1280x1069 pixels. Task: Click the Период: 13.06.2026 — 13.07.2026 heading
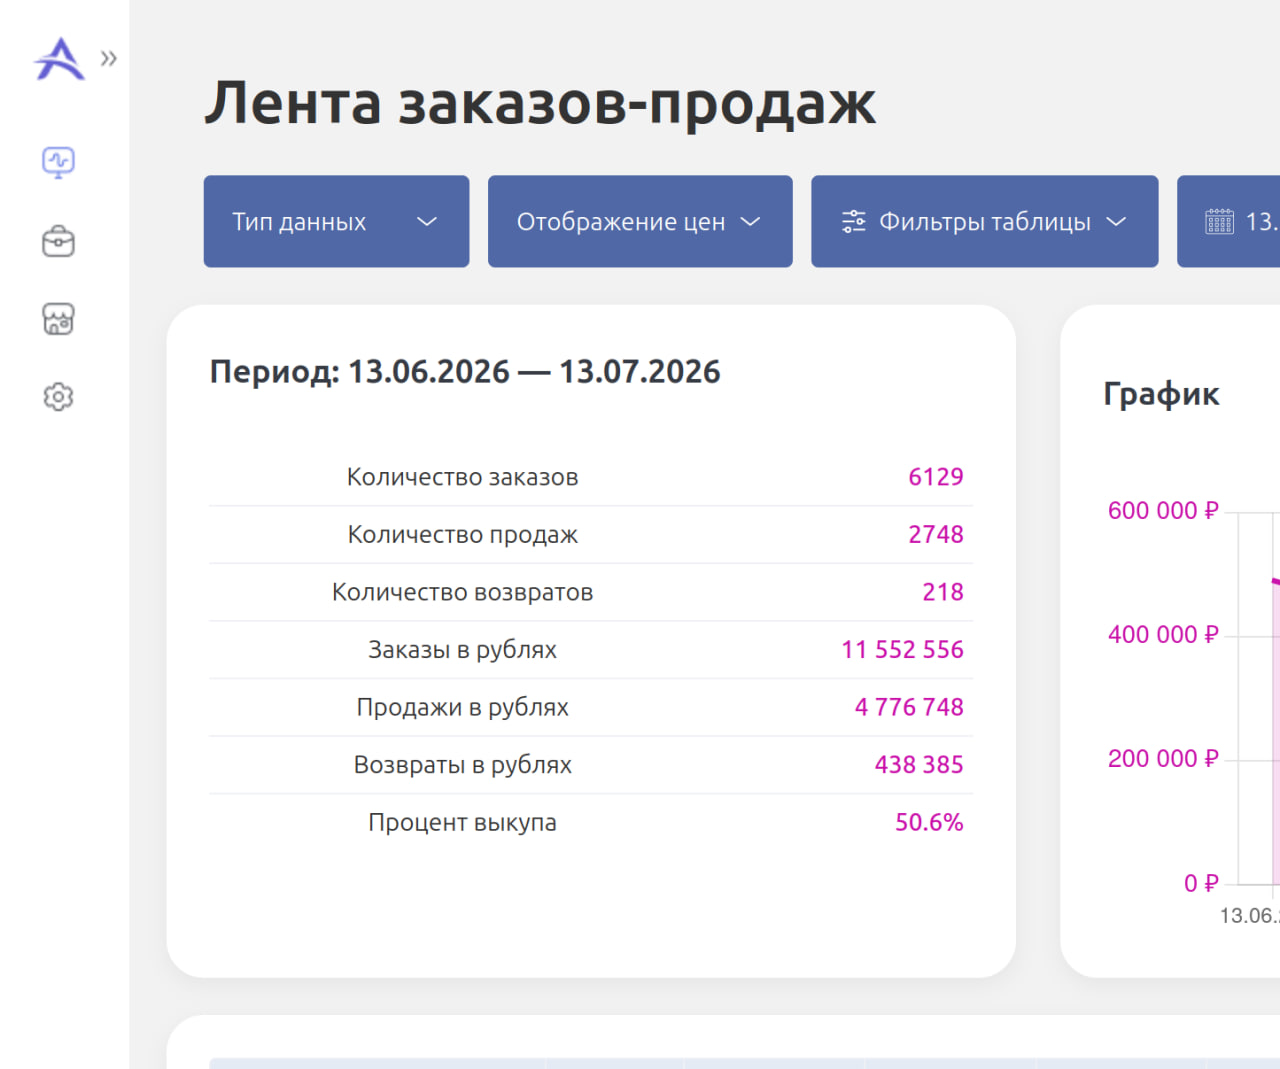pos(465,371)
